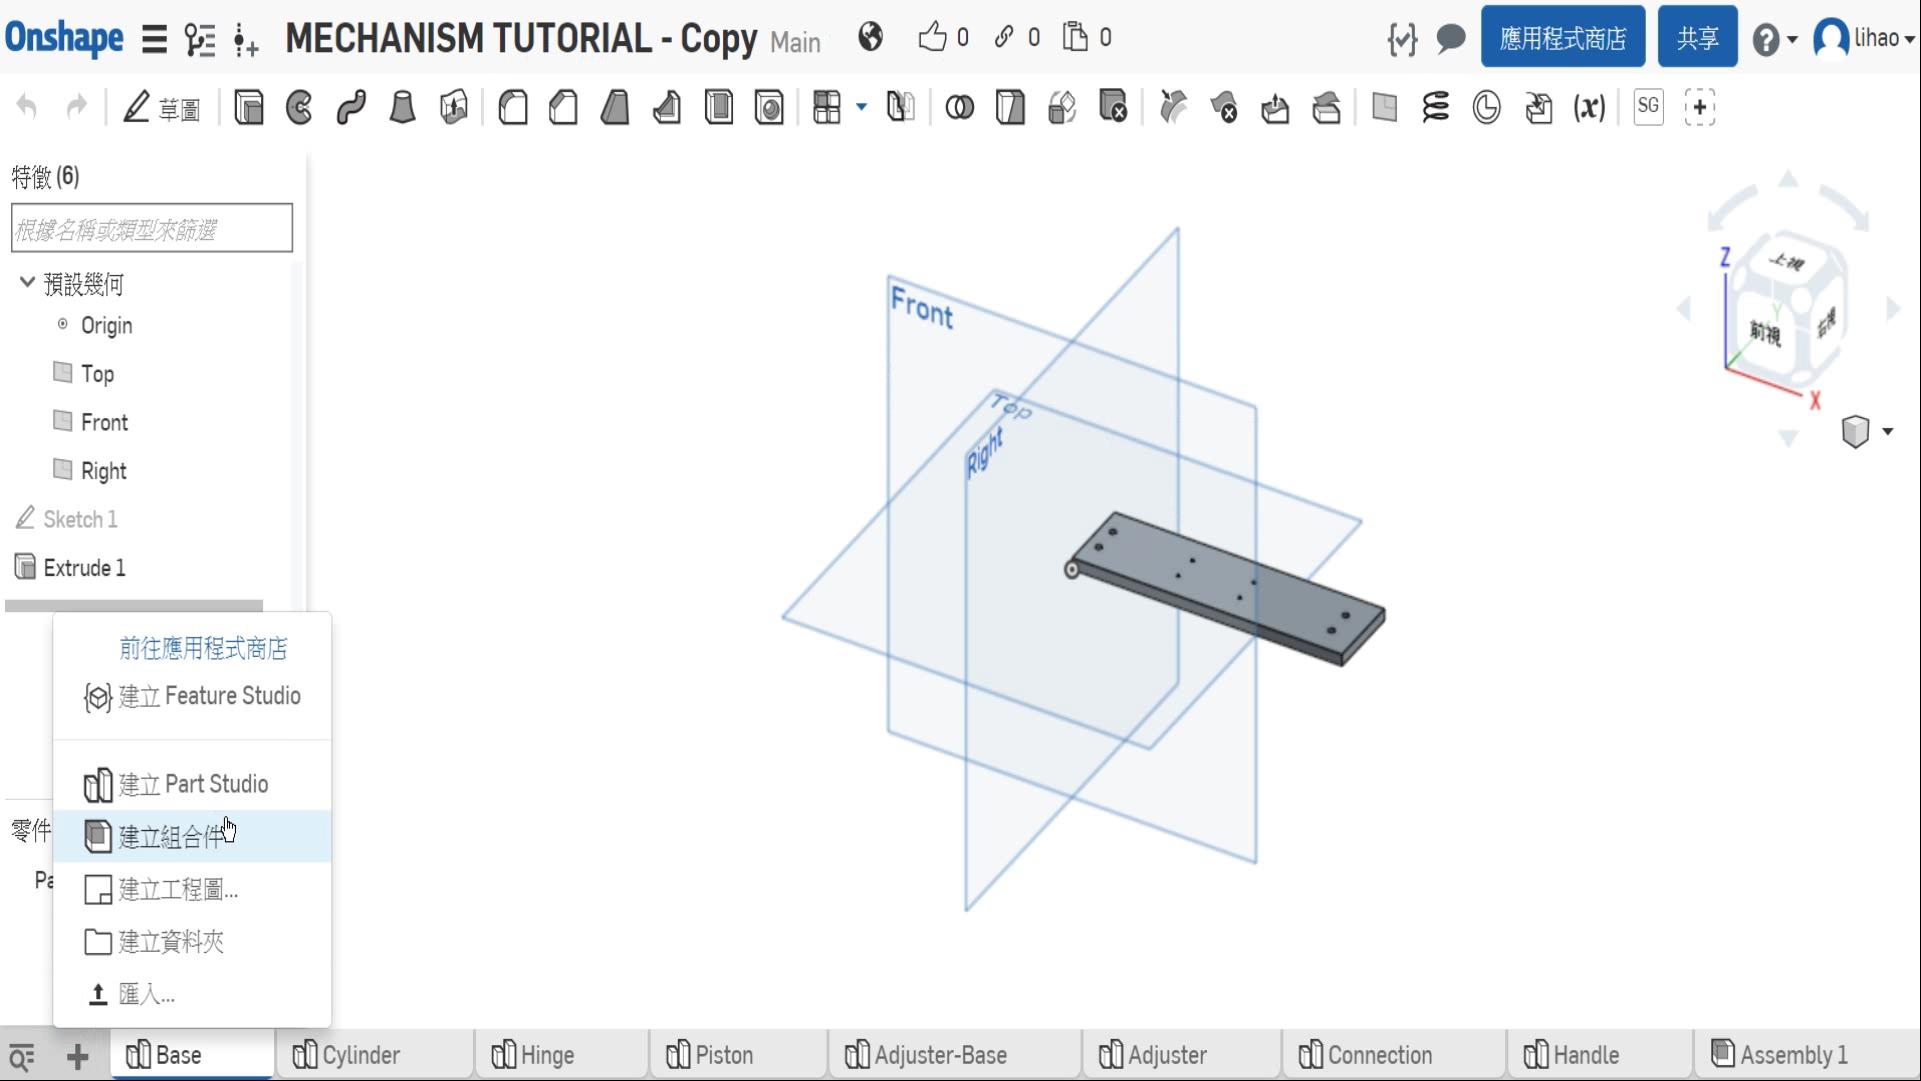Screen dimensions: 1921x1081
Task: Open the tab manager icon at bottom left
Action: click(x=22, y=1056)
